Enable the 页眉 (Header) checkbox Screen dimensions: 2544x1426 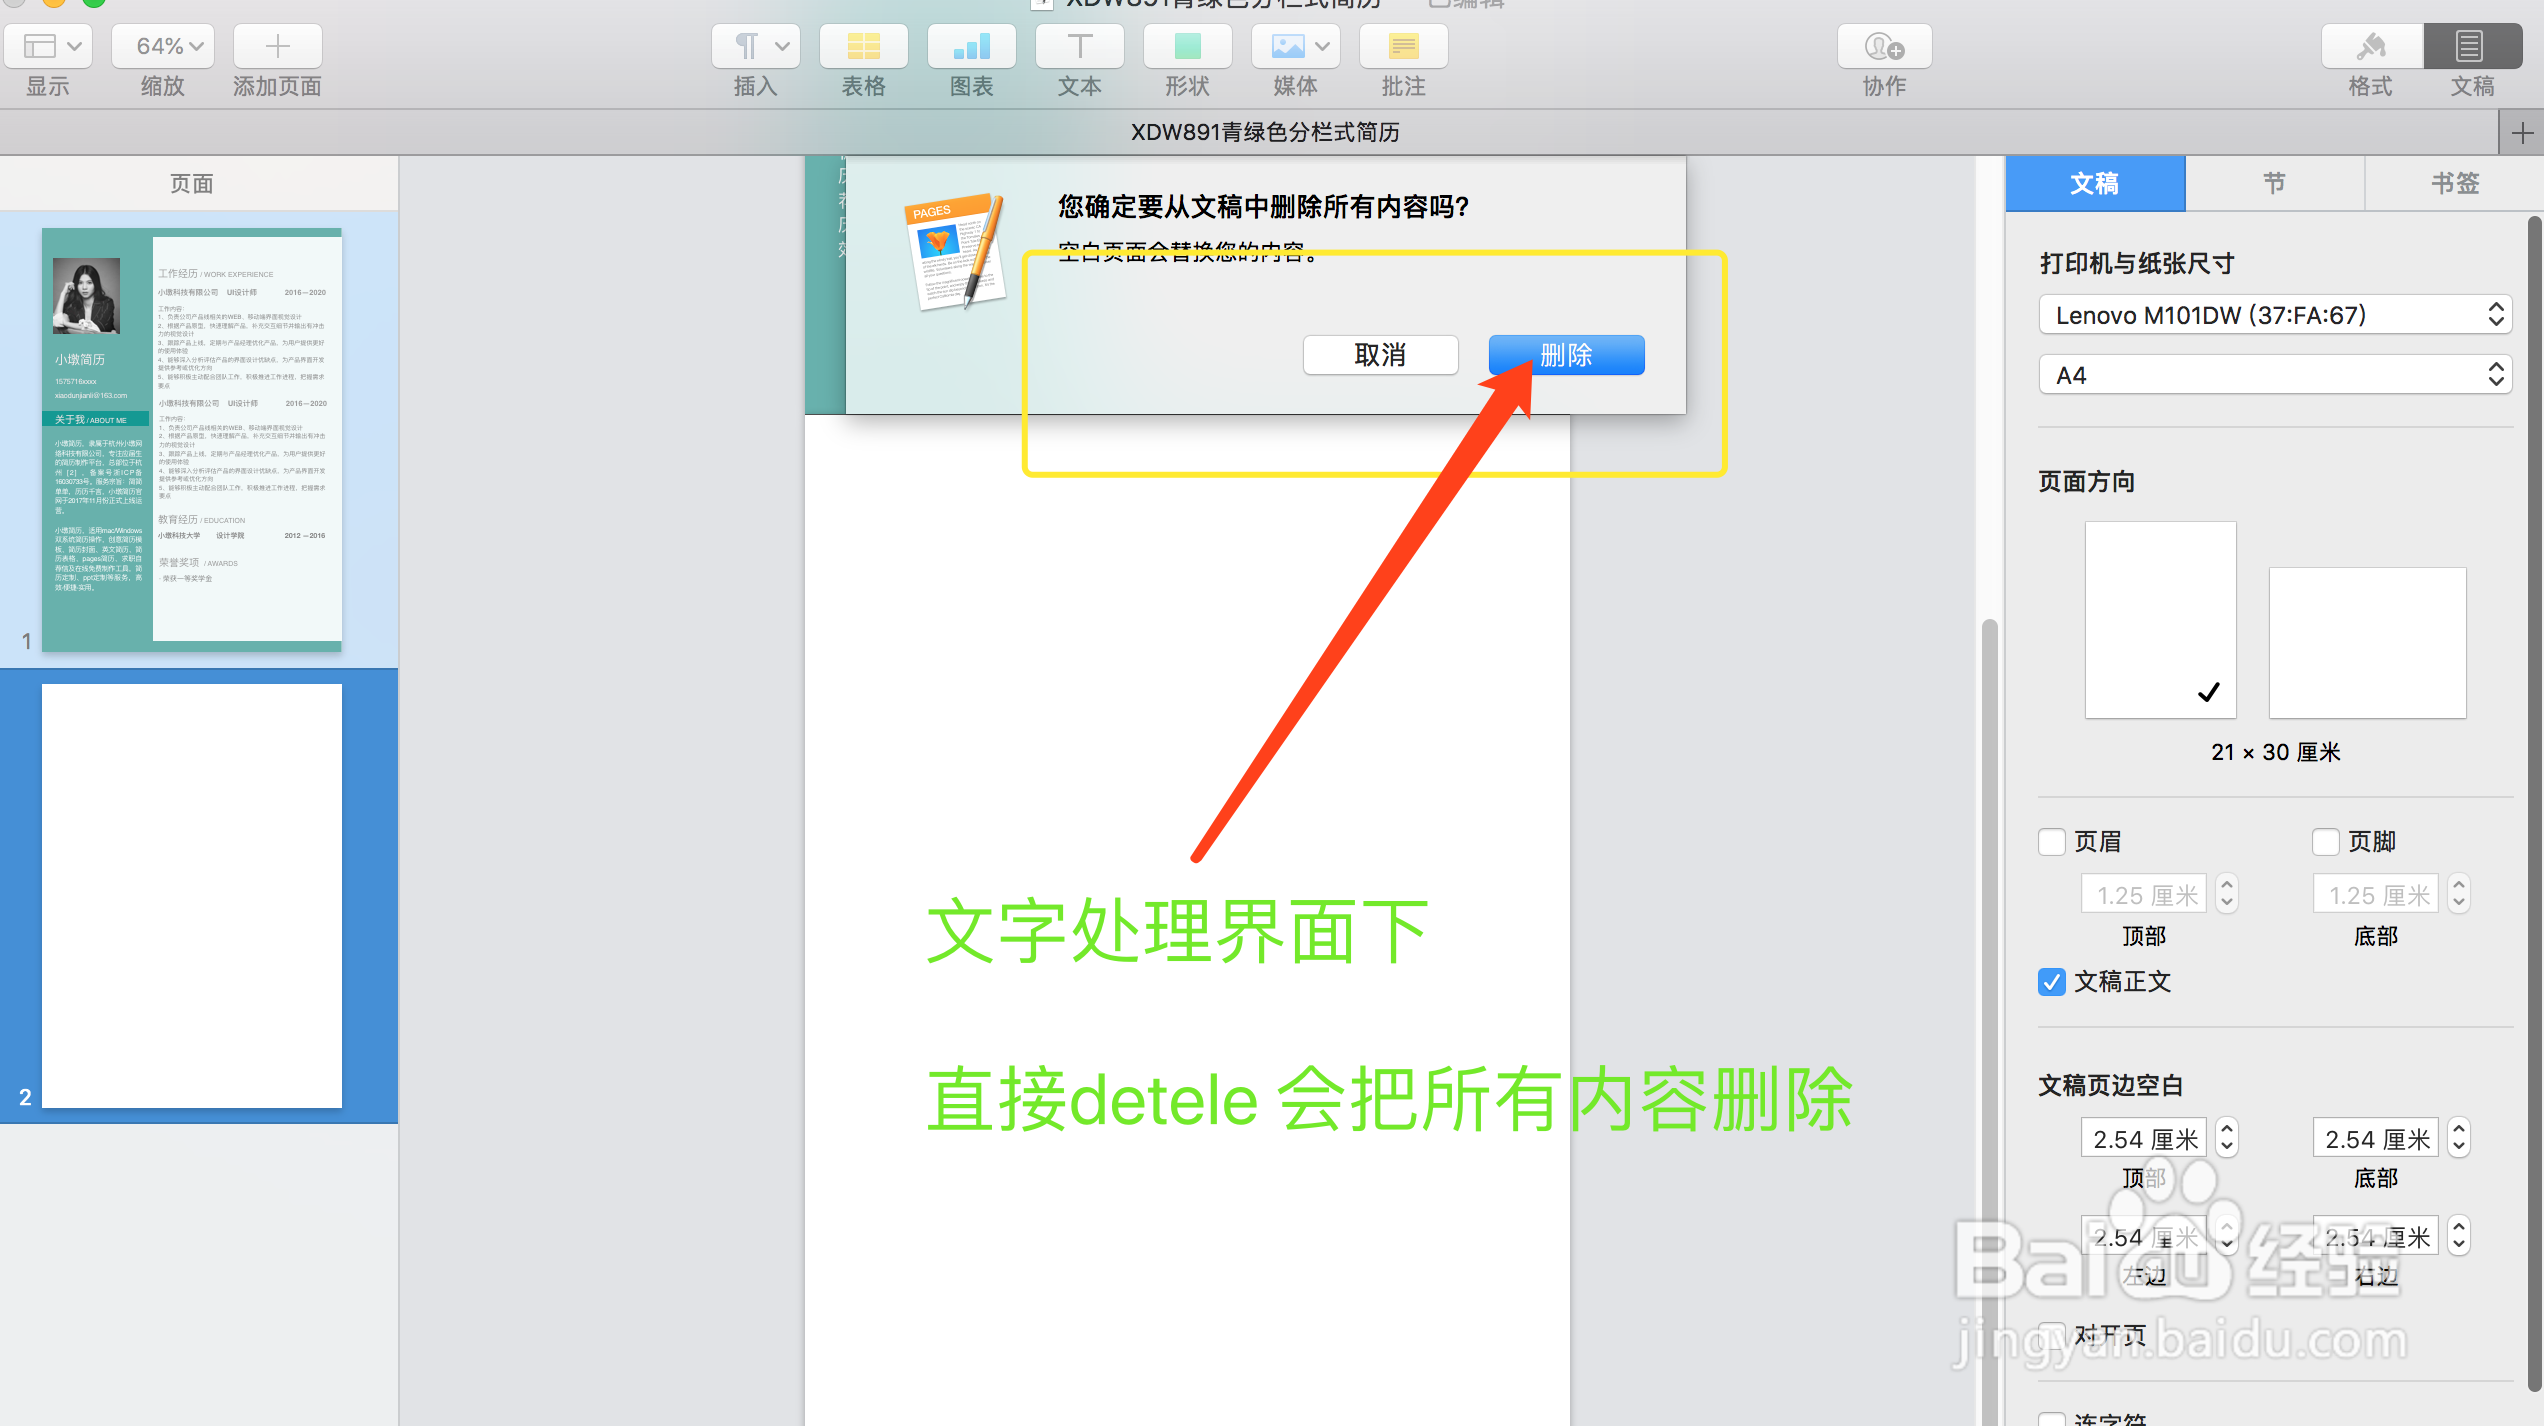2052,841
